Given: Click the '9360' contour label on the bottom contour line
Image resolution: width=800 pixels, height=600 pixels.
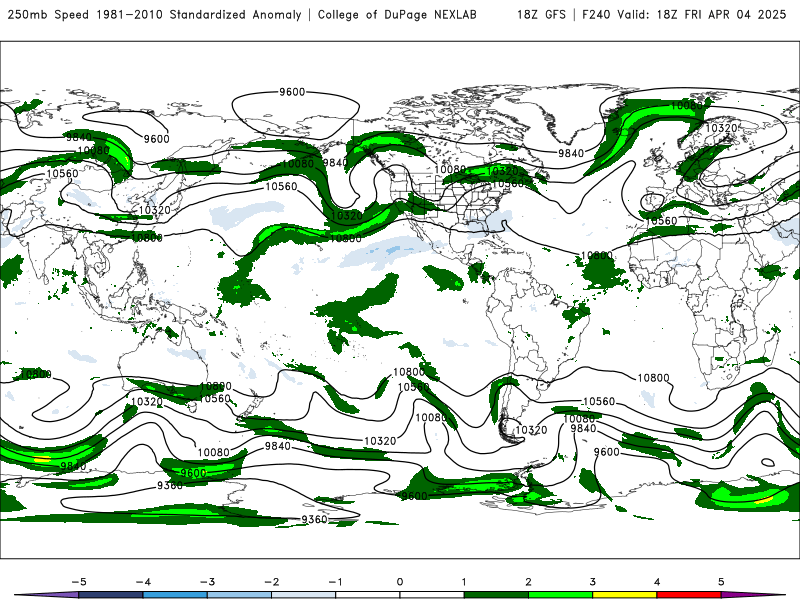Looking at the screenshot, I should click(314, 519).
